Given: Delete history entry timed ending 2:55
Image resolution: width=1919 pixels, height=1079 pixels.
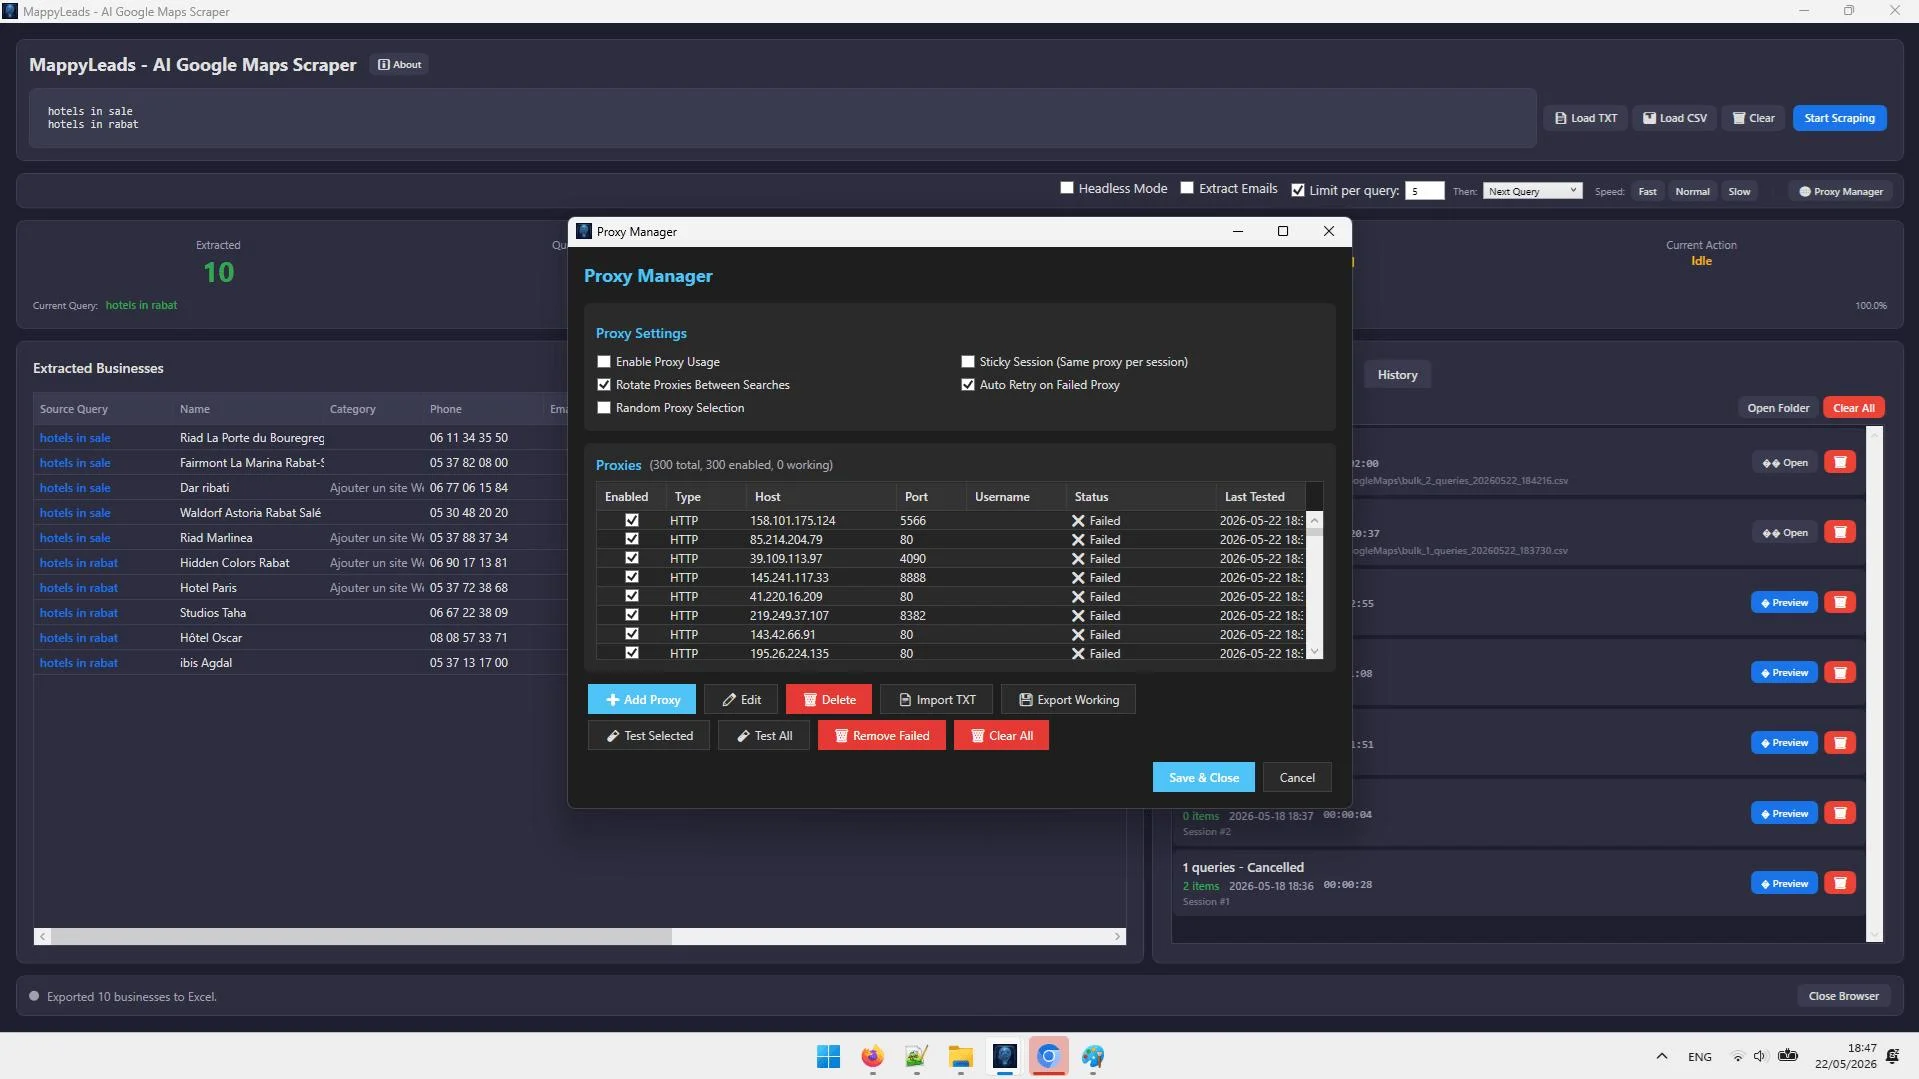Looking at the screenshot, I should [x=1839, y=602].
